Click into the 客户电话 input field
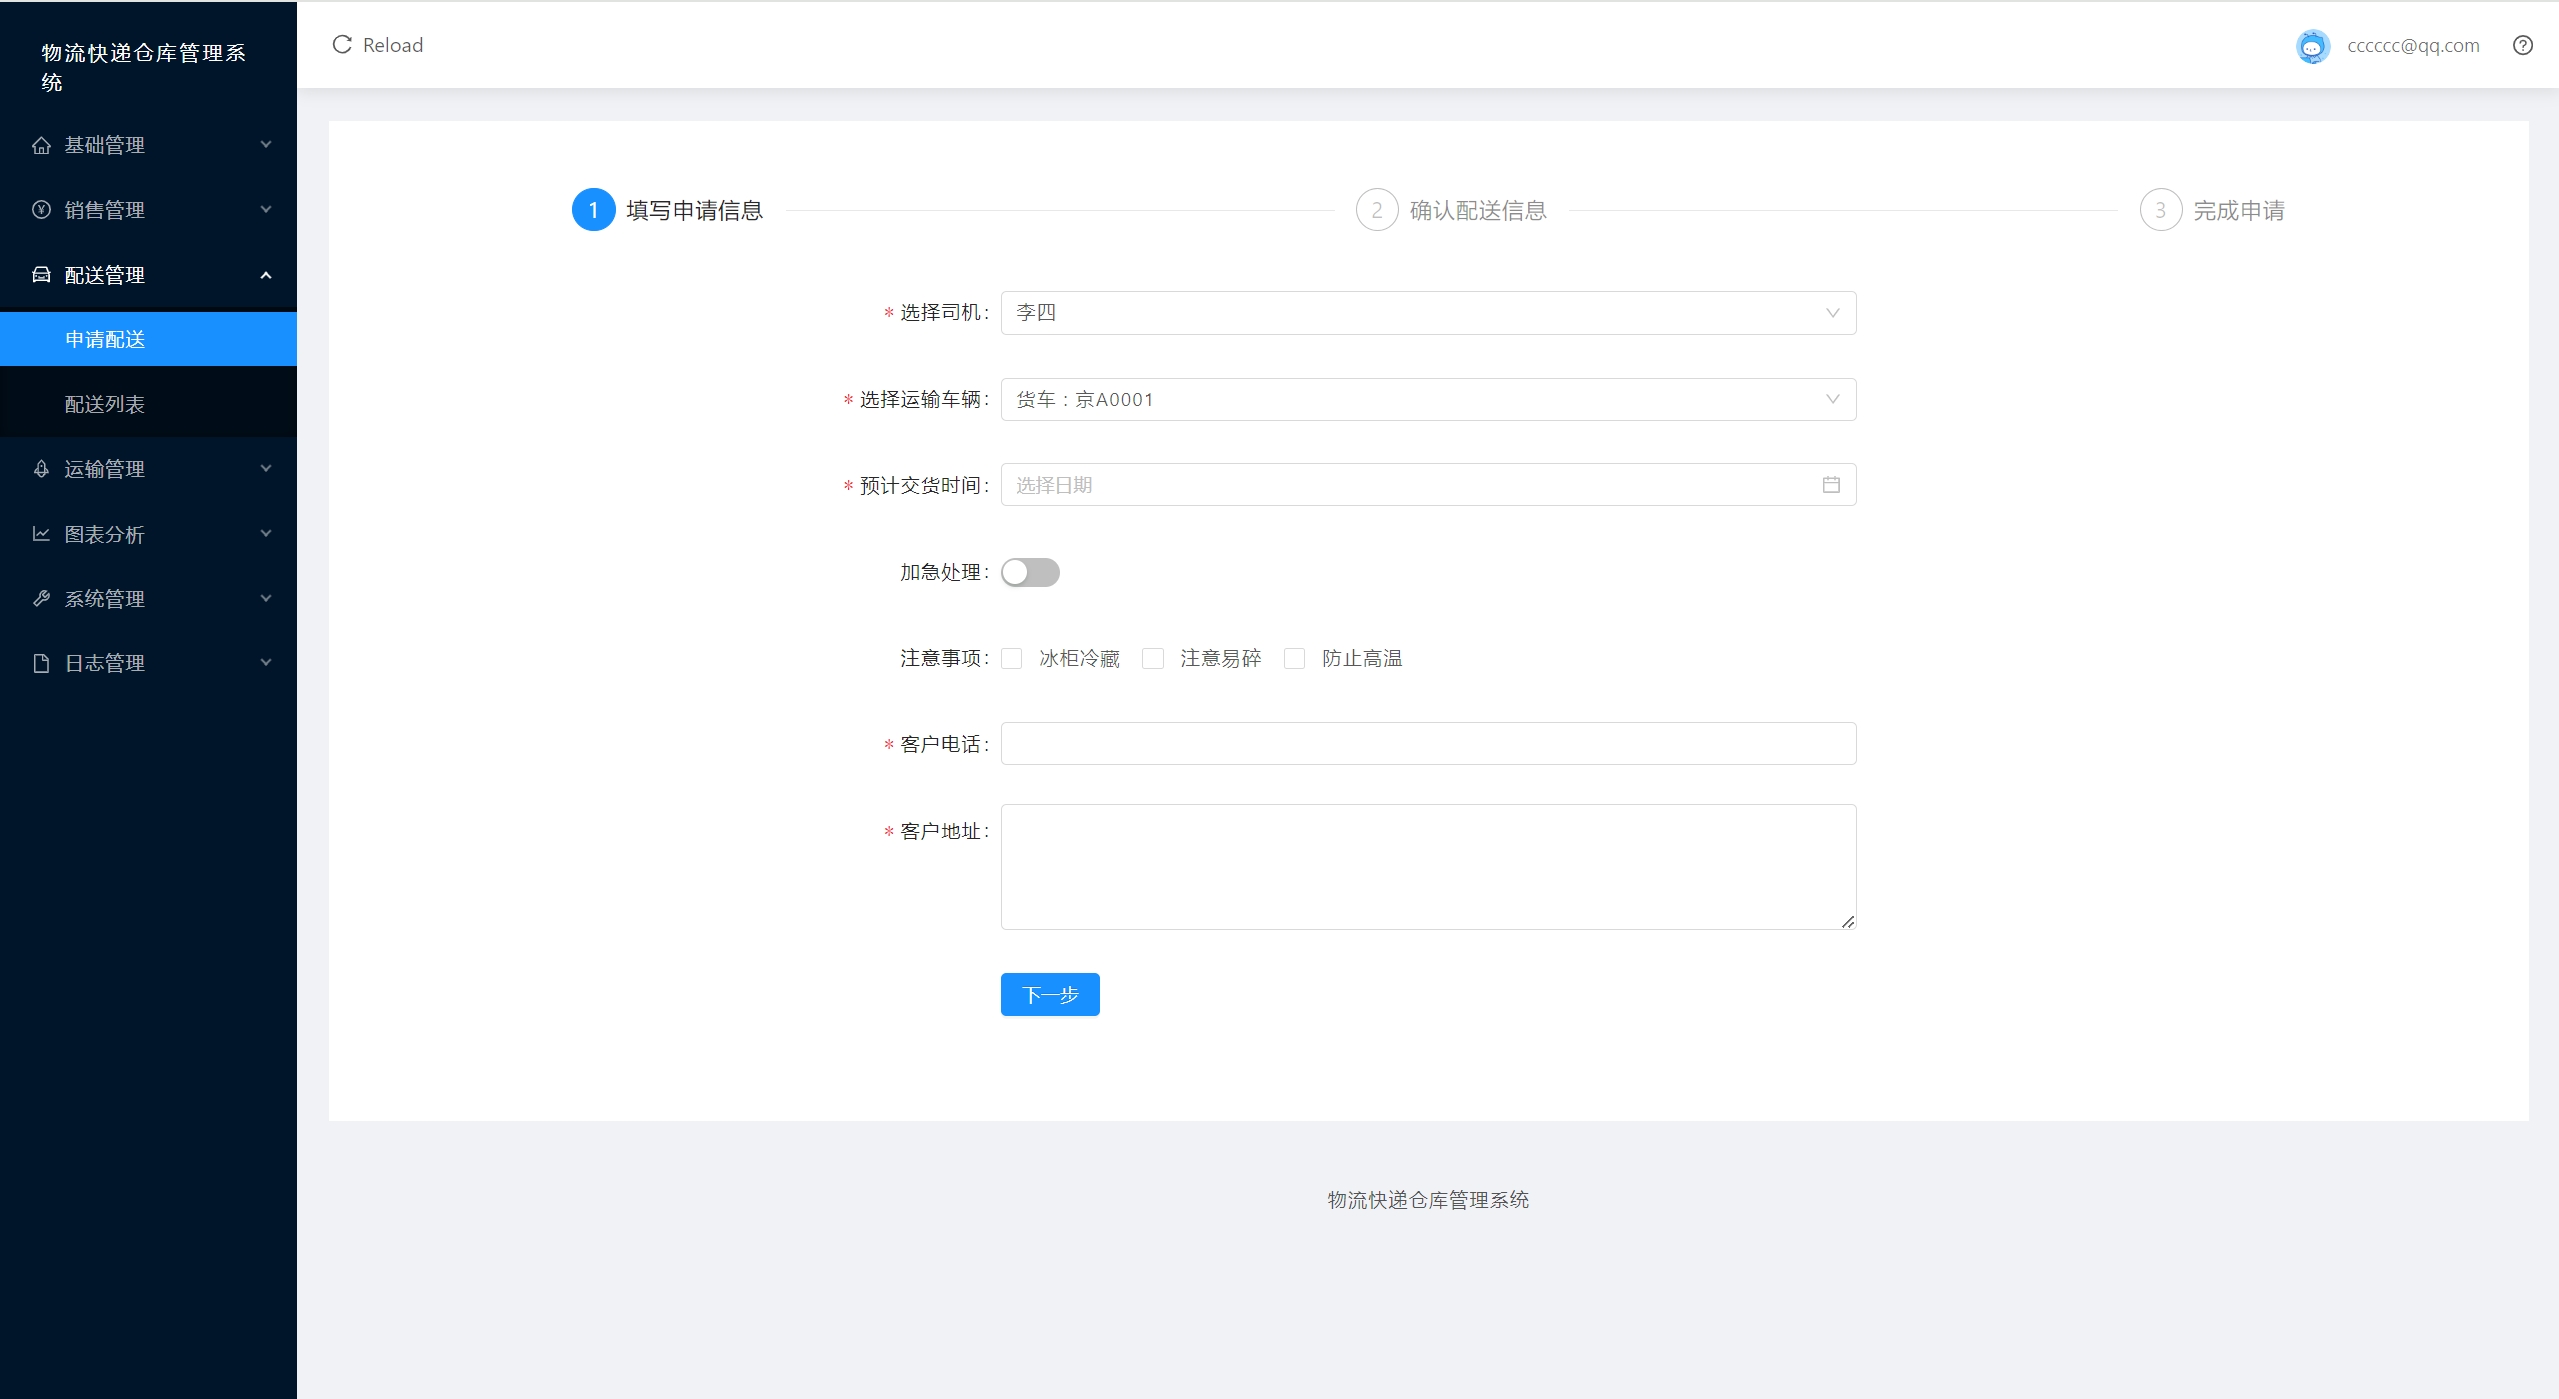2559x1399 pixels. click(1428, 744)
